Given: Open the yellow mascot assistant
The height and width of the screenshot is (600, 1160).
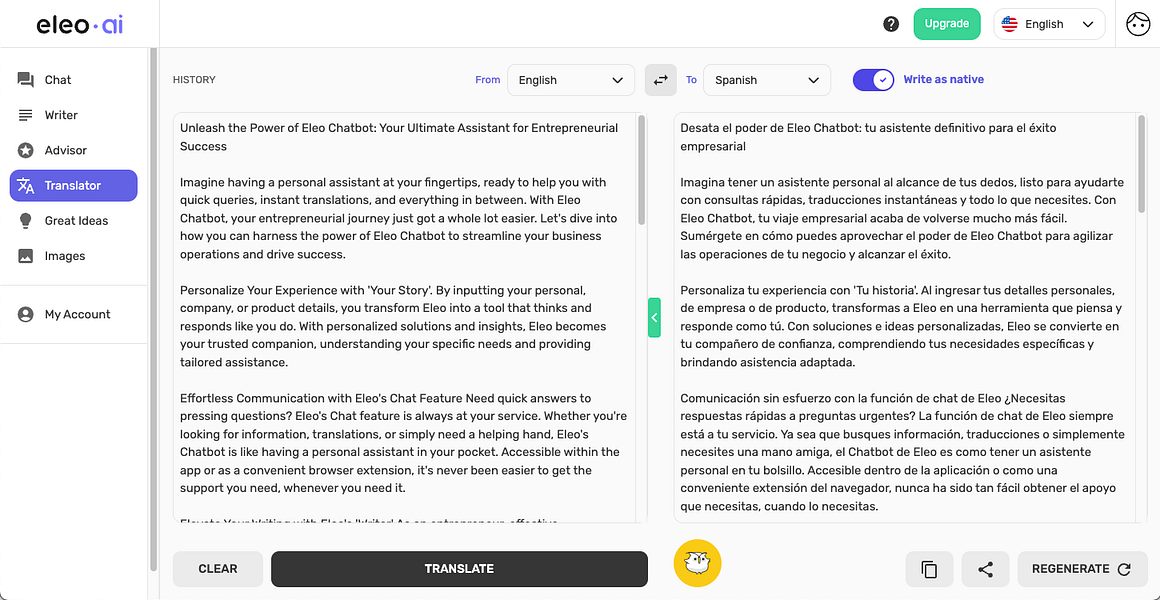Looking at the screenshot, I should coord(697,563).
